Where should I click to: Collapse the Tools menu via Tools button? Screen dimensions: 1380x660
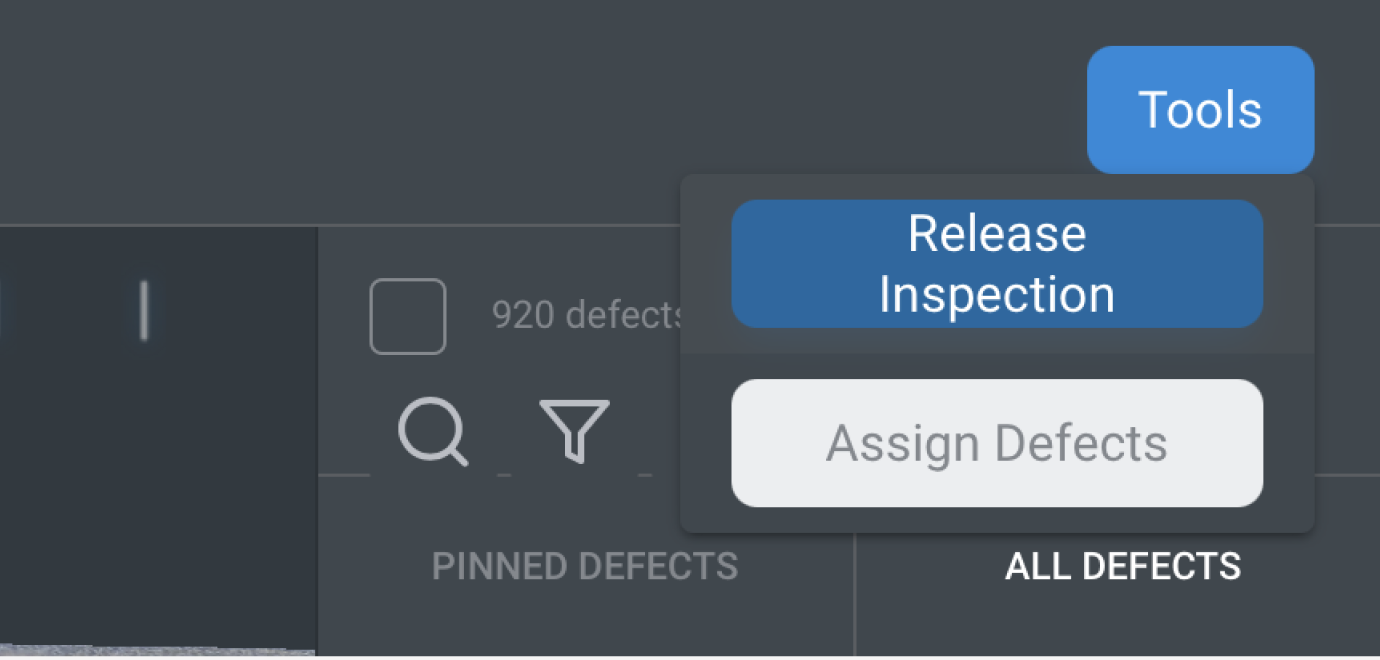(1200, 109)
